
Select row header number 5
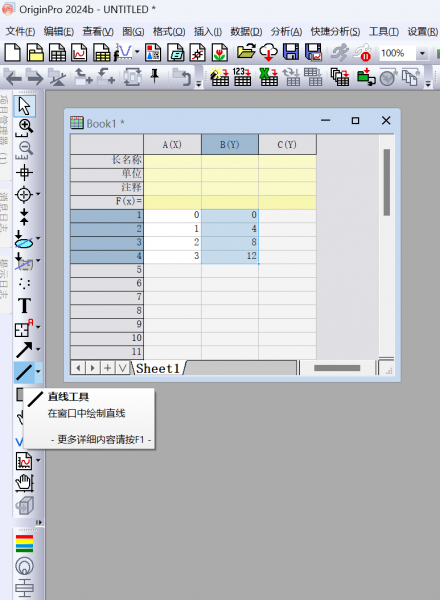click(x=107, y=270)
